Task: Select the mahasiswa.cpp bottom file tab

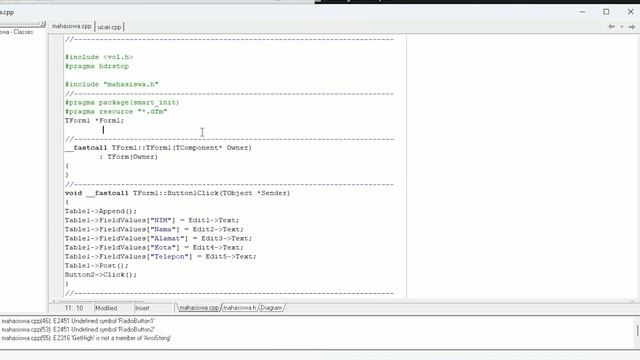Action: pos(199,308)
